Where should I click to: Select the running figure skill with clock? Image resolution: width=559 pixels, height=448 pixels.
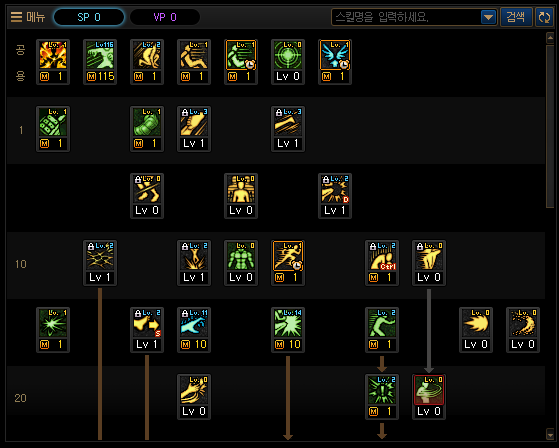click(288, 256)
